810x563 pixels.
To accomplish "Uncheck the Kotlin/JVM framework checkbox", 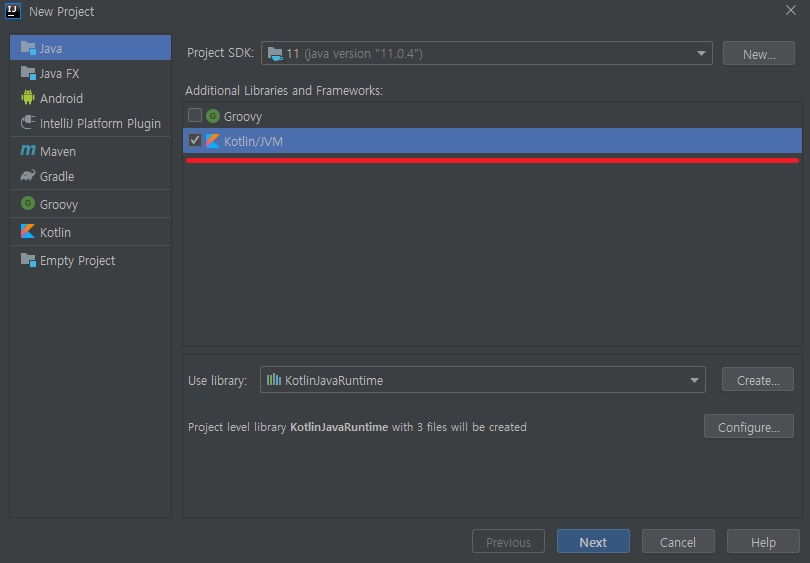I will tap(195, 140).
